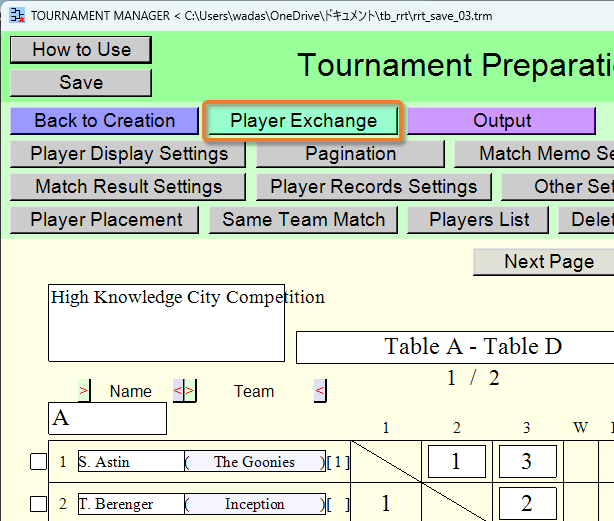Viewport: 614px width, 521px height.
Task: Click the purple Output button
Action: [x=502, y=121]
